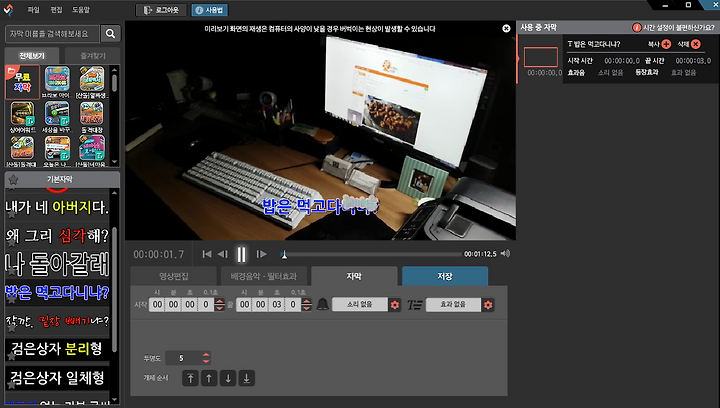
Task: Pause the video playback
Action: (241, 254)
